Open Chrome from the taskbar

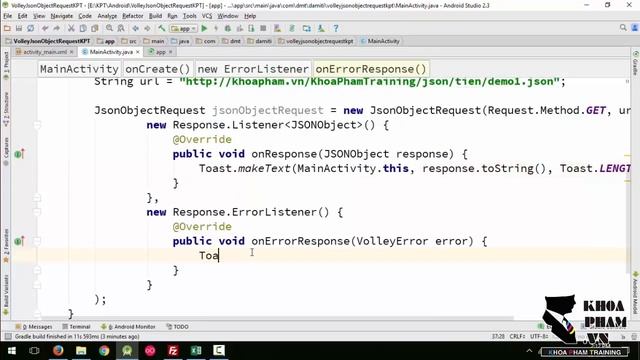click(x=104, y=351)
